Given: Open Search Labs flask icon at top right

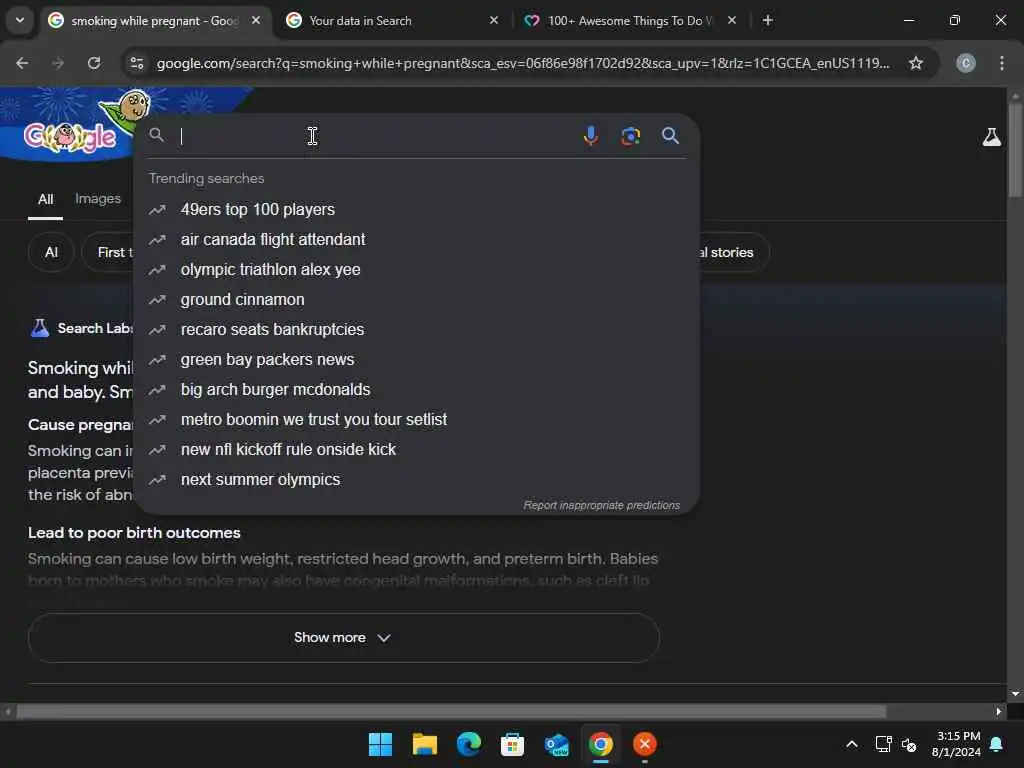Looking at the screenshot, I should click(991, 137).
